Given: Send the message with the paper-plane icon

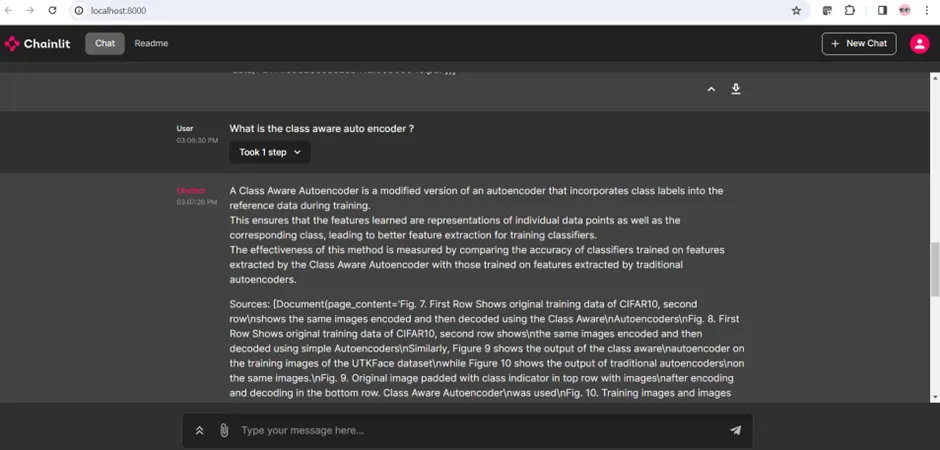Looking at the screenshot, I should [736, 430].
